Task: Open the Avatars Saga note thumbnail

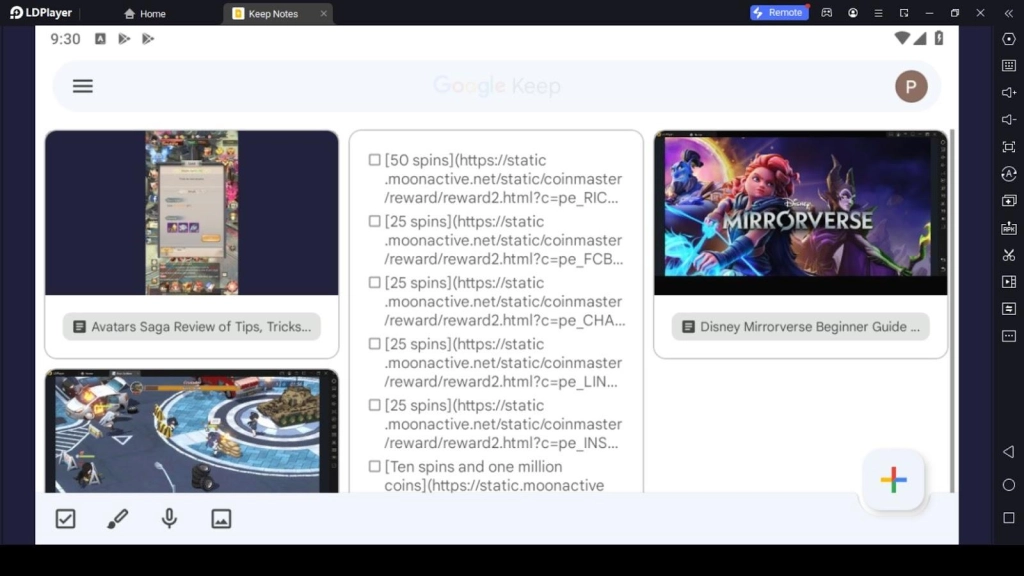Action: click(x=191, y=213)
